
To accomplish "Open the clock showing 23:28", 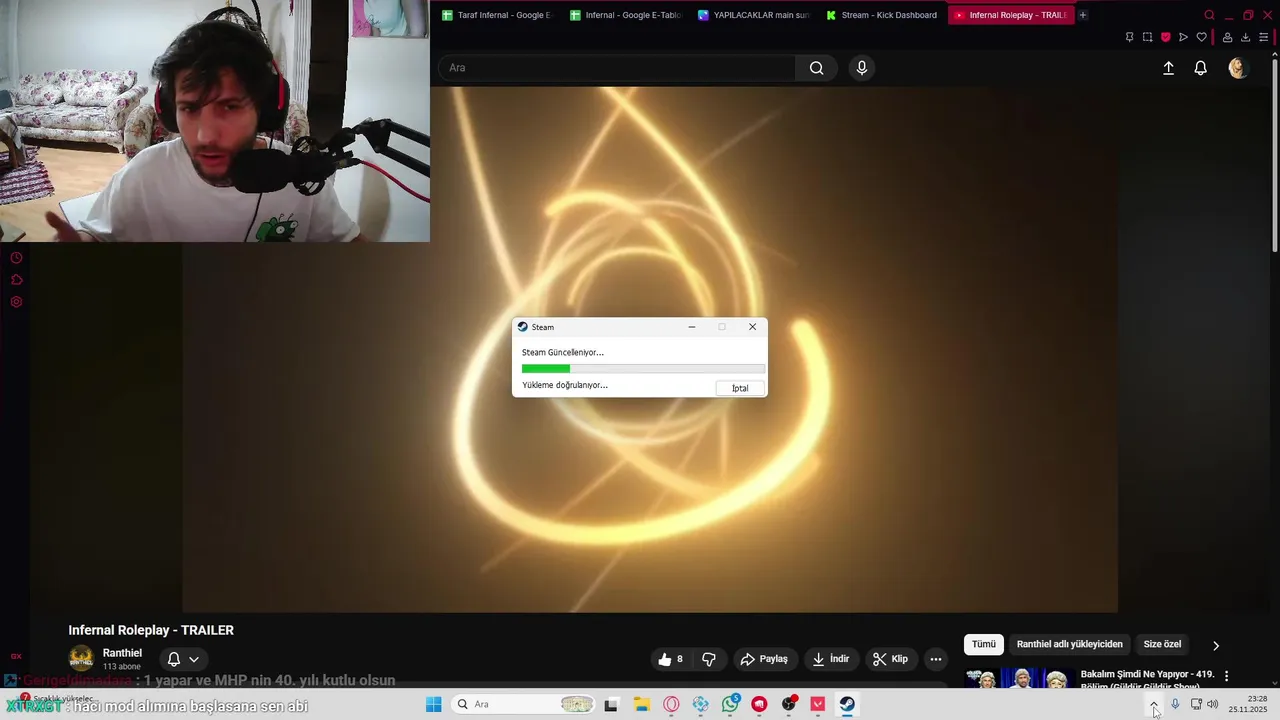I will click(x=1248, y=704).
